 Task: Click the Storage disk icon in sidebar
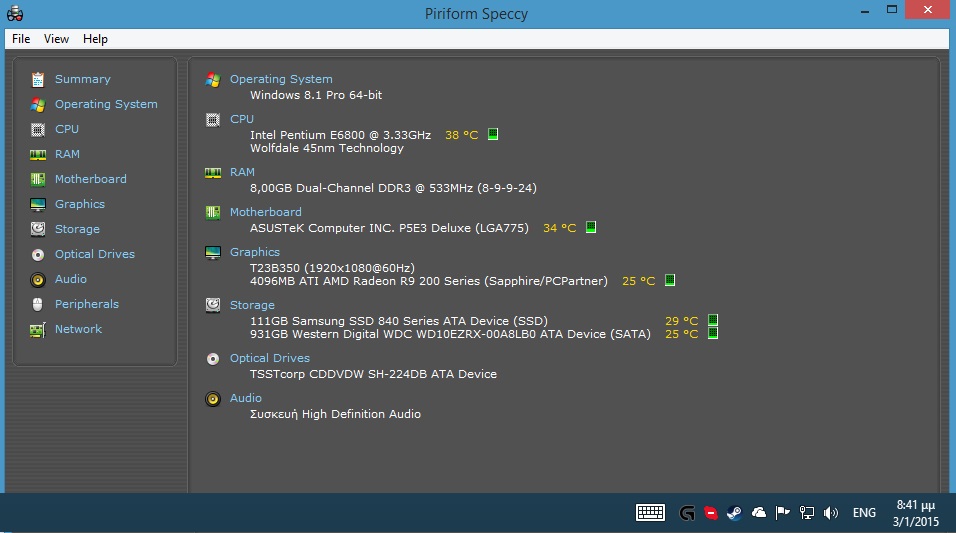[x=38, y=229]
